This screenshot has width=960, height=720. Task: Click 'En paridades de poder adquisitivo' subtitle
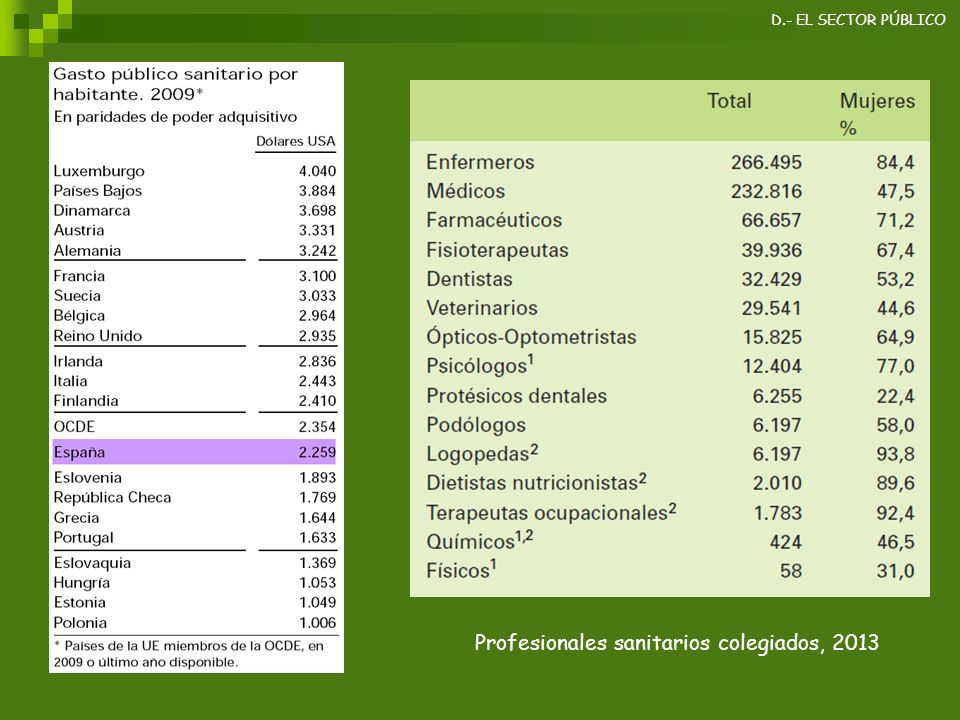point(175,117)
